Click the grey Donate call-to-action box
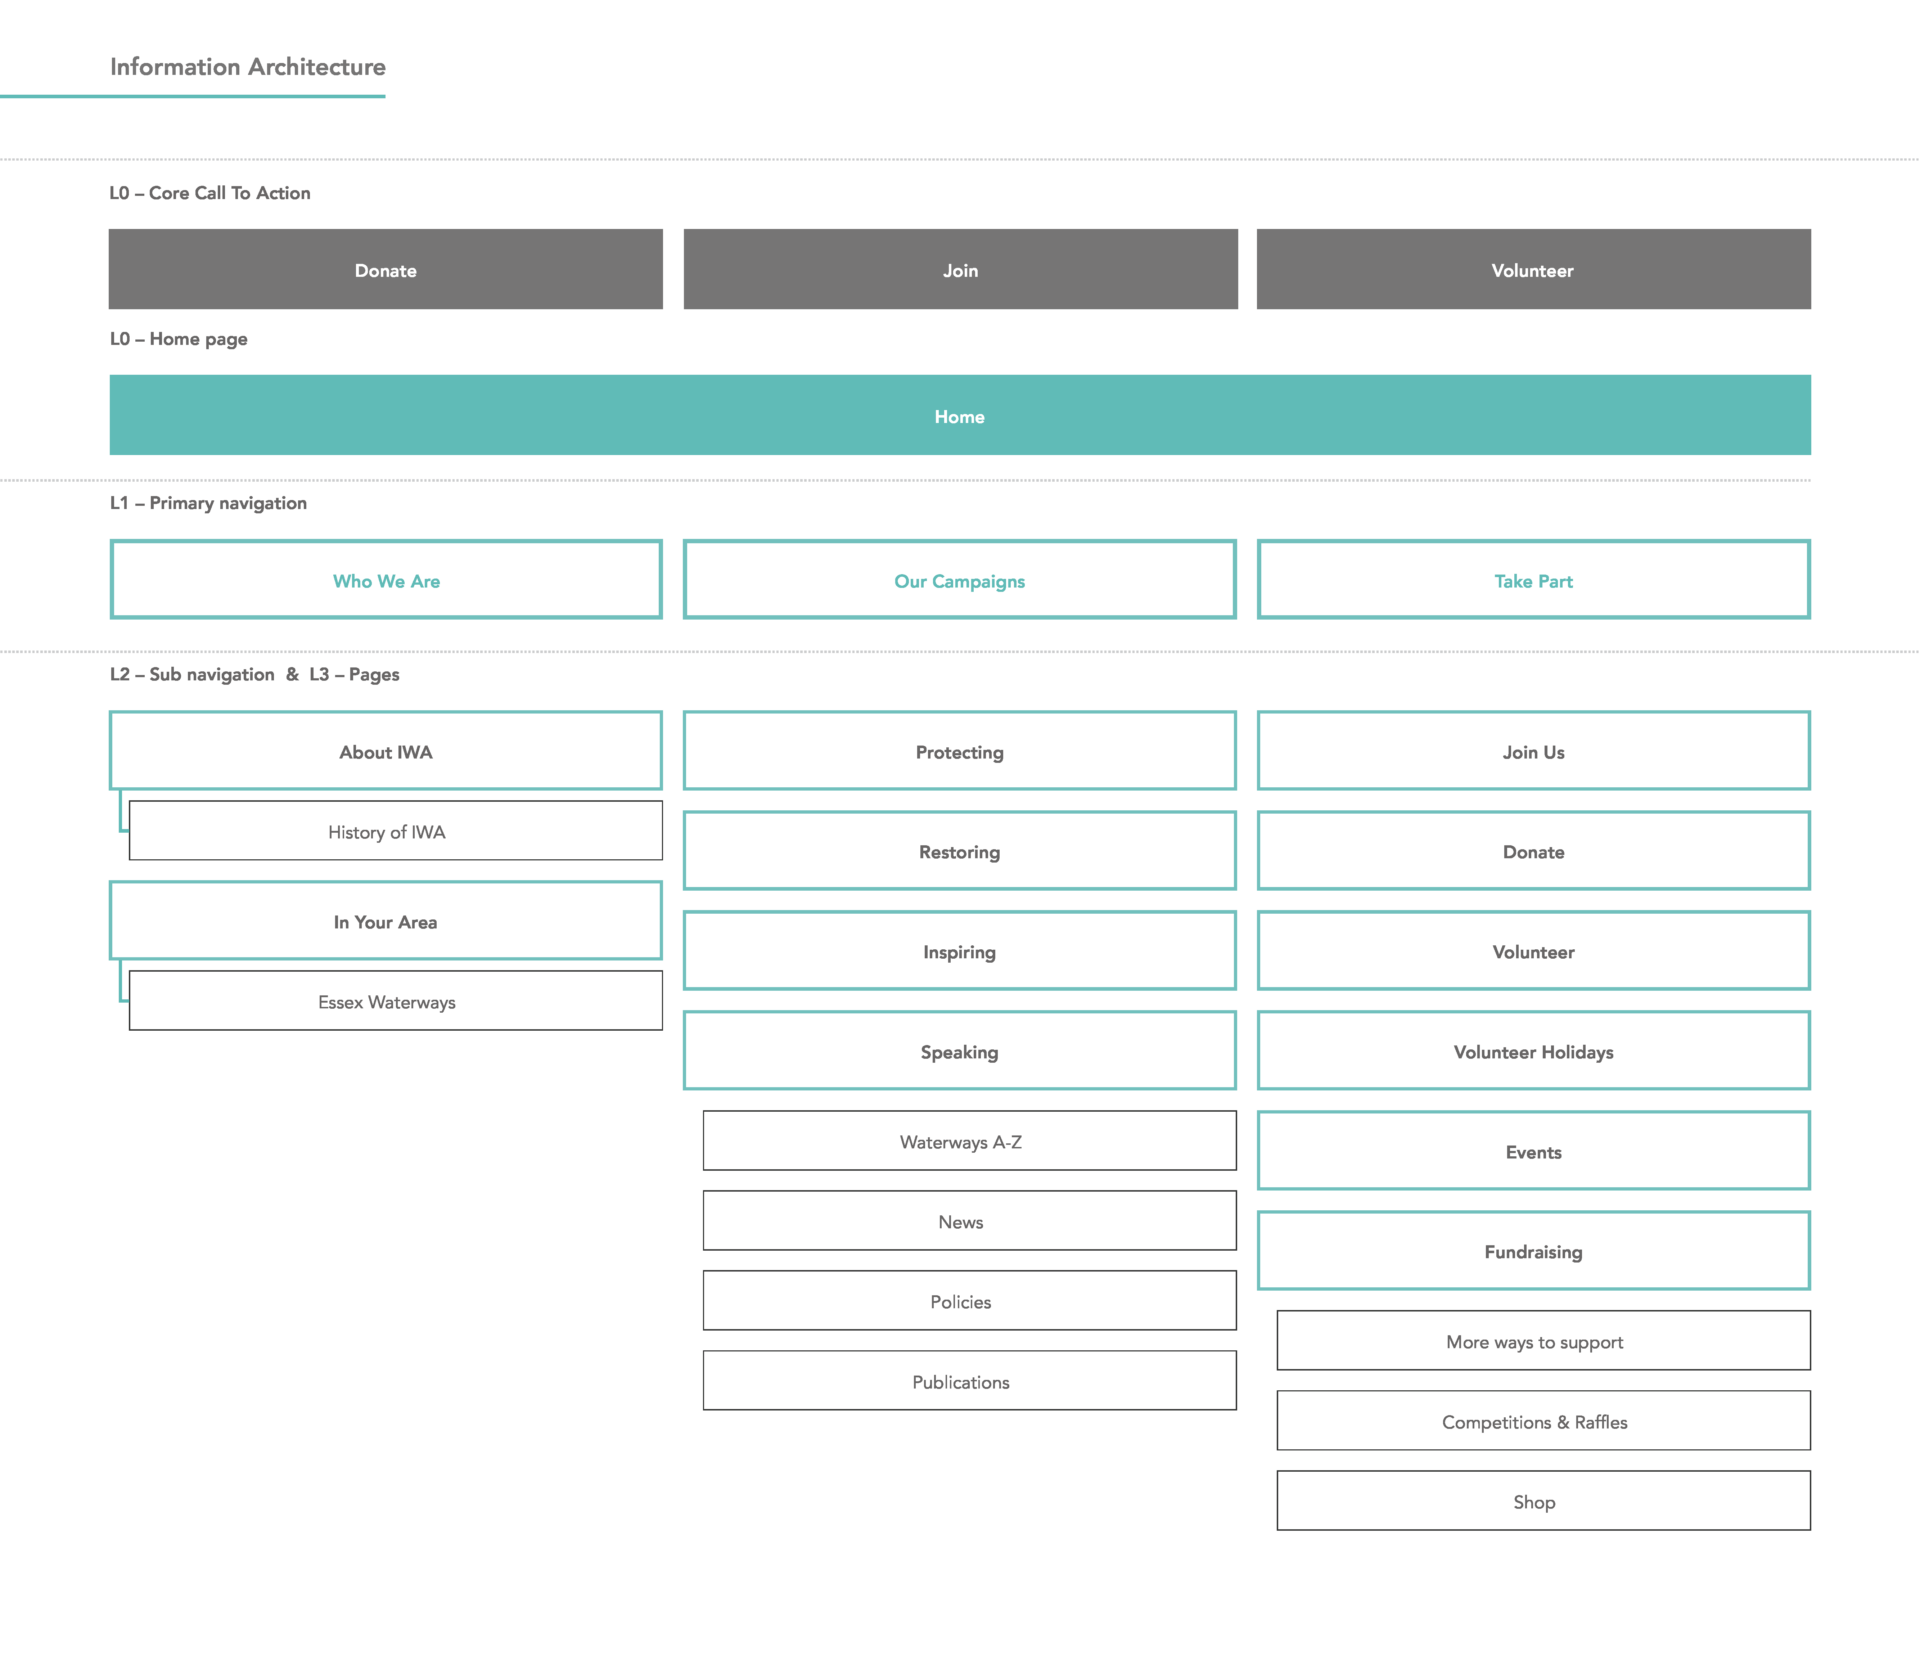The width and height of the screenshot is (1920, 1665). pyautogui.click(x=386, y=269)
